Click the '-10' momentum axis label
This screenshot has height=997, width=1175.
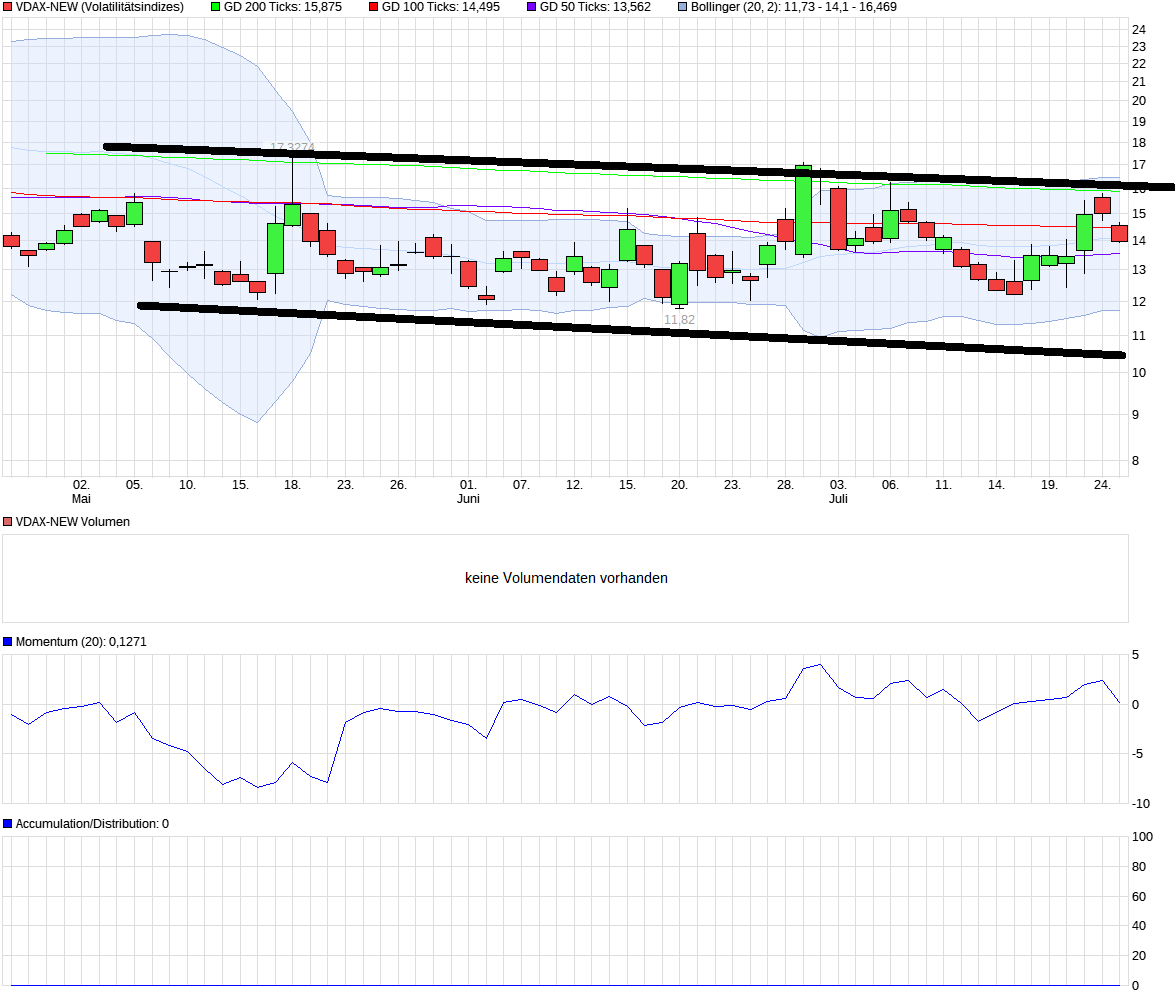point(1141,804)
